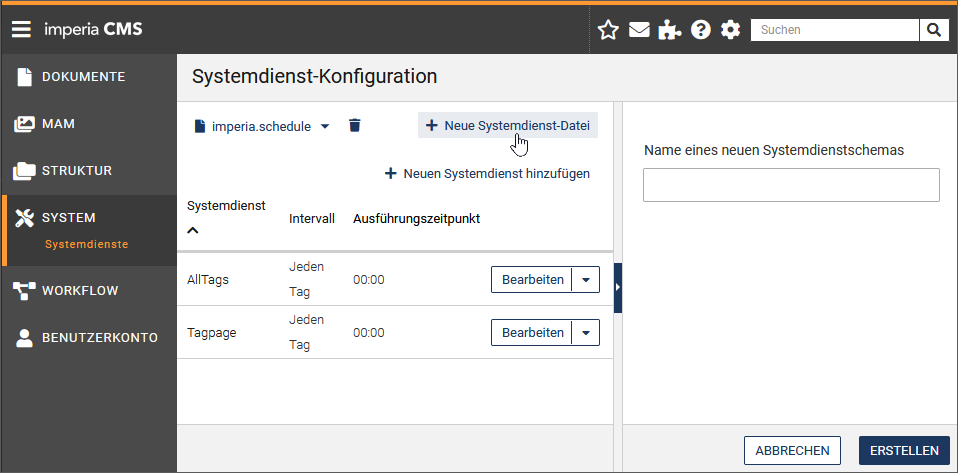
Task: Open the BENUTZERKONTO menu
Action: (100, 338)
